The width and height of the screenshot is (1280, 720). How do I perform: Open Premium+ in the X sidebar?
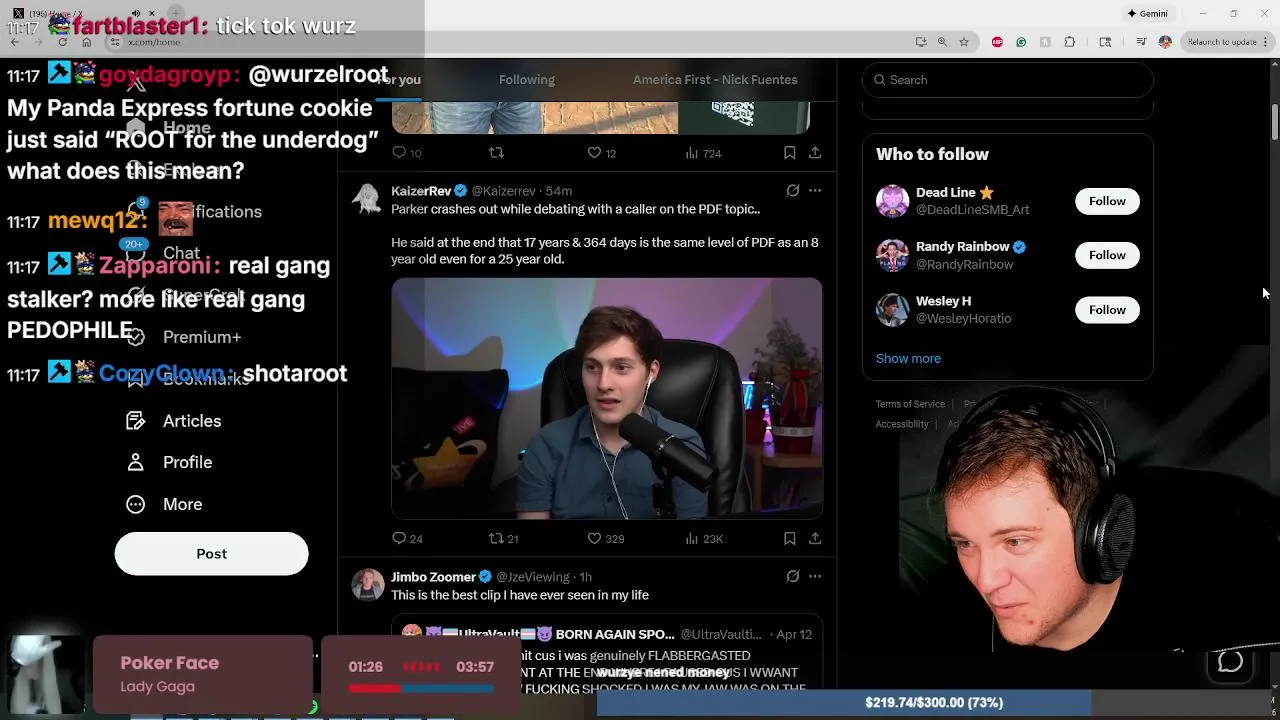(183, 337)
